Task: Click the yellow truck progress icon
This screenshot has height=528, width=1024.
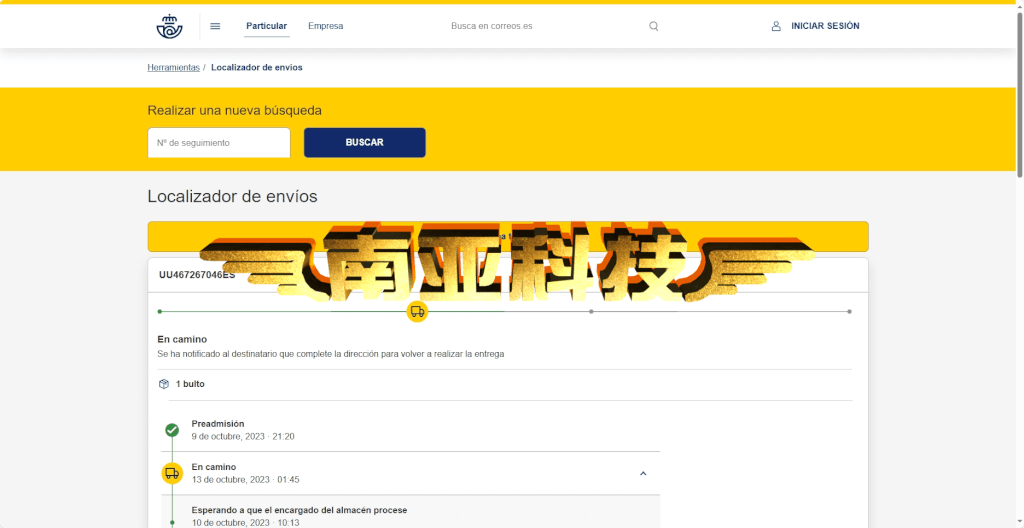Action: (x=417, y=312)
